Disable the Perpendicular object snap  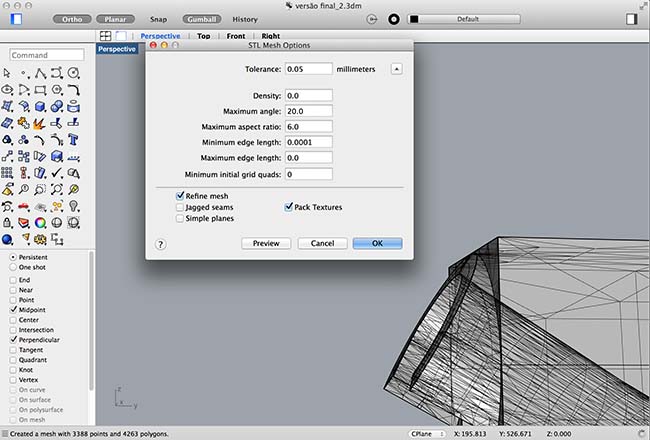(x=13, y=340)
